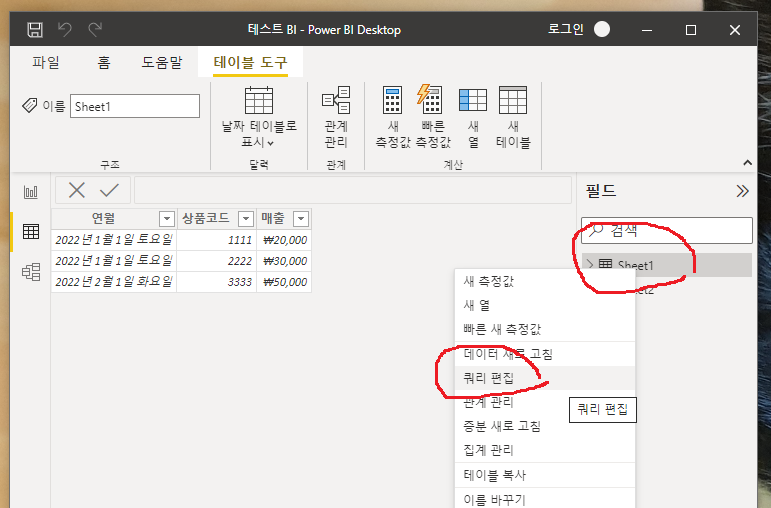Screen dimensions: 771x508
Task: Maximize the Power BI Desktop window
Action: (x=691, y=30)
